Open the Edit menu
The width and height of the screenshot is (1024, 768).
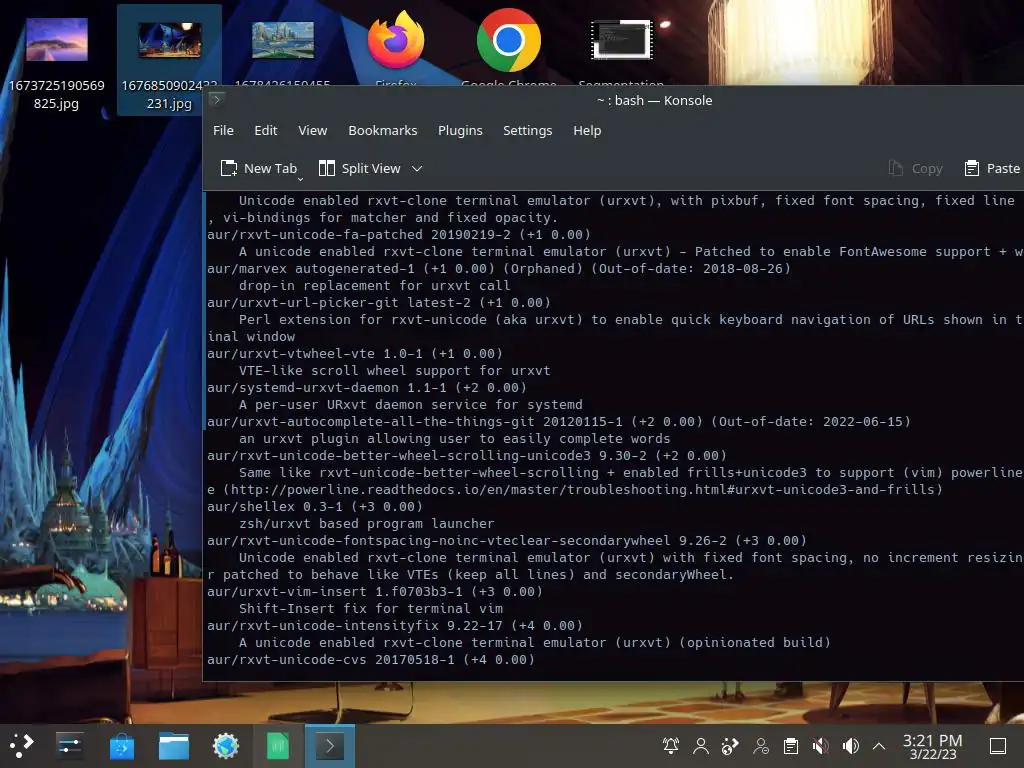pyautogui.click(x=266, y=131)
